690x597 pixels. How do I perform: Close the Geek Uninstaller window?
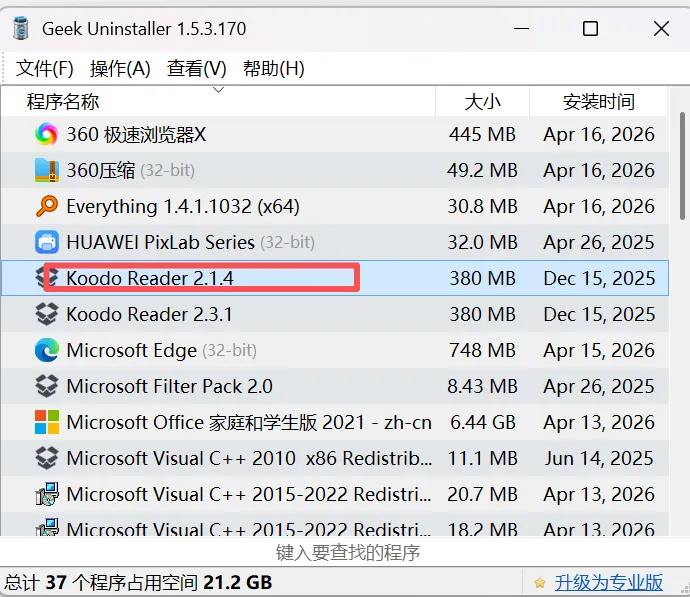(661, 29)
